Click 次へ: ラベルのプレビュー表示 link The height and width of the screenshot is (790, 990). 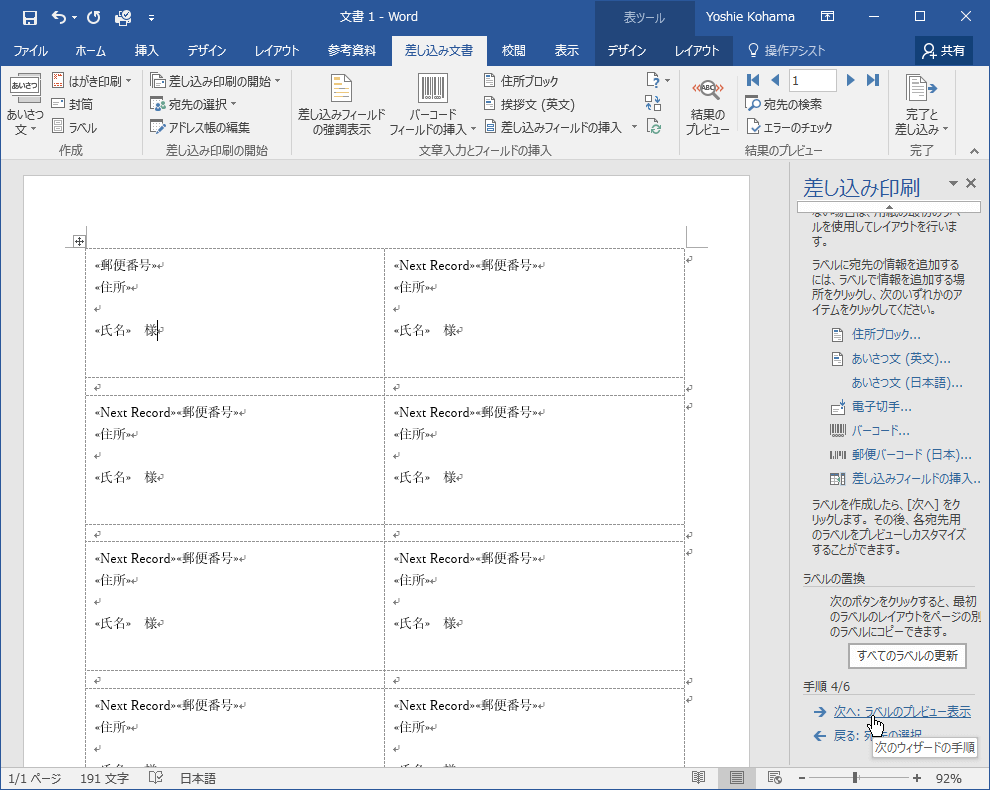click(x=902, y=712)
